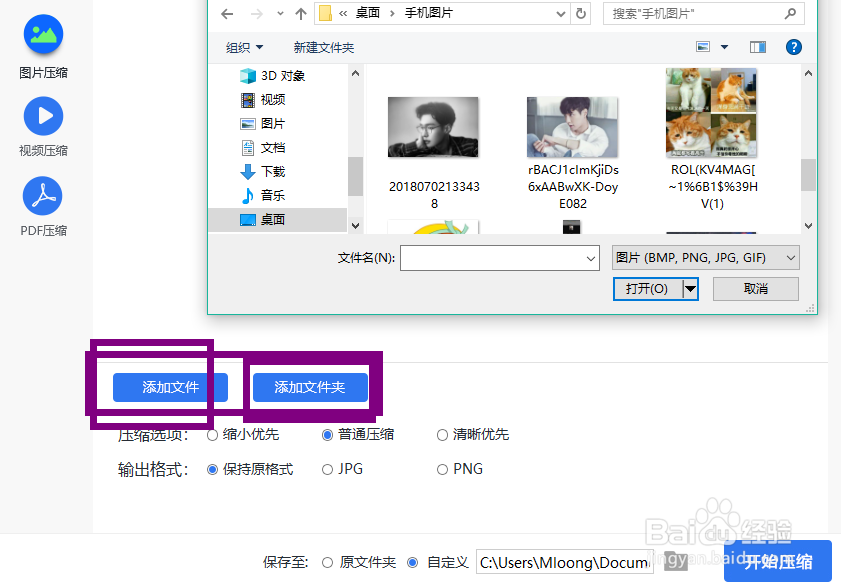Open the 组织 dropdown menu
Screen dimensions: 841x588
(245, 48)
